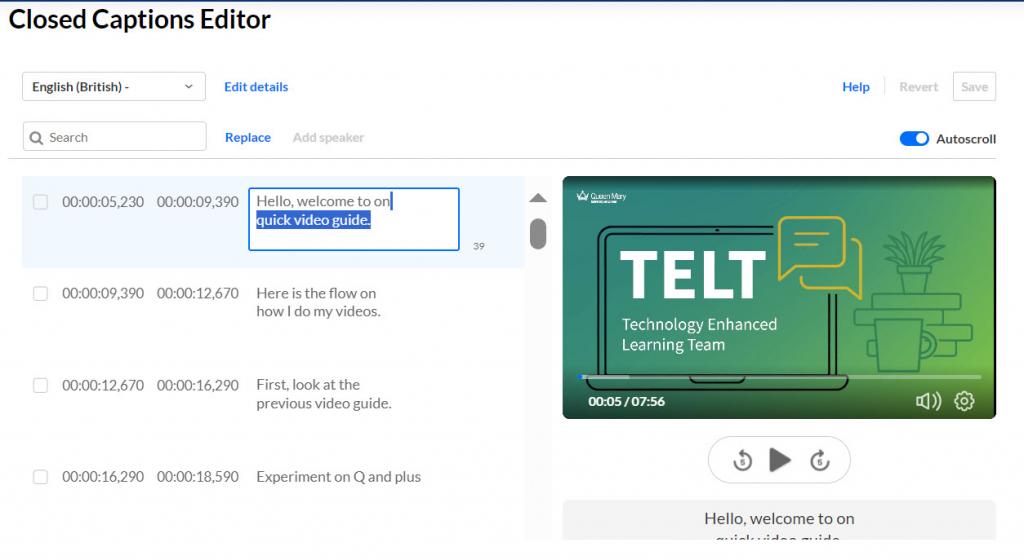Open the Help link

coord(855,87)
